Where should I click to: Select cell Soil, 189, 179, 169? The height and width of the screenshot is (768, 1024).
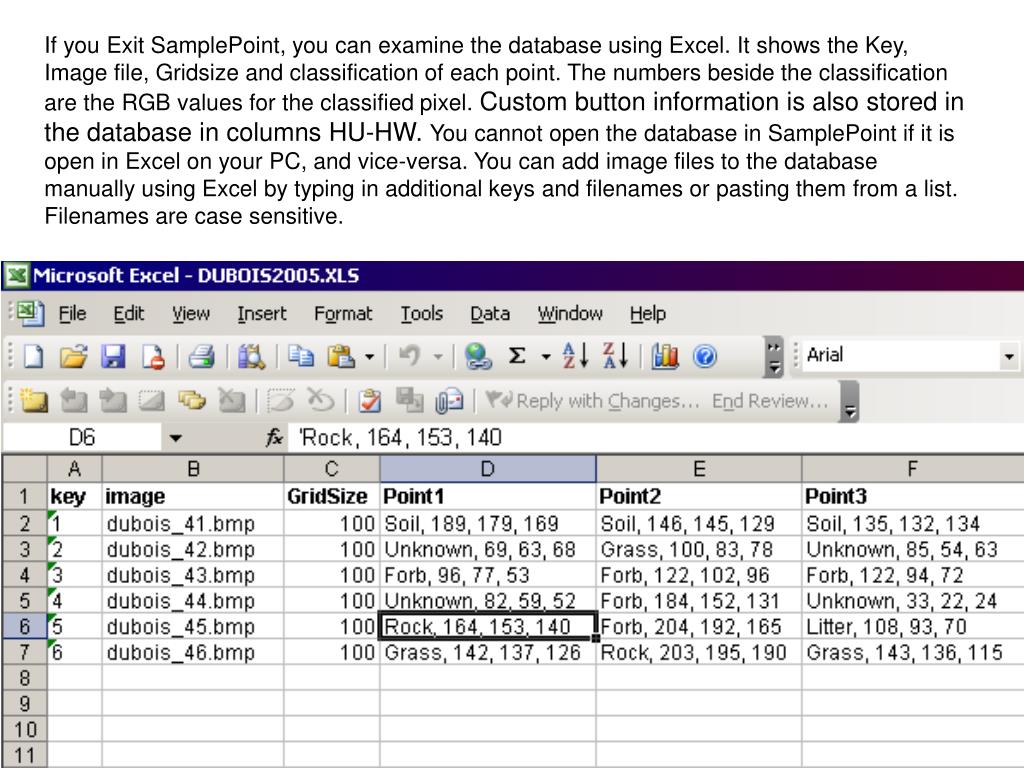click(x=488, y=523)
